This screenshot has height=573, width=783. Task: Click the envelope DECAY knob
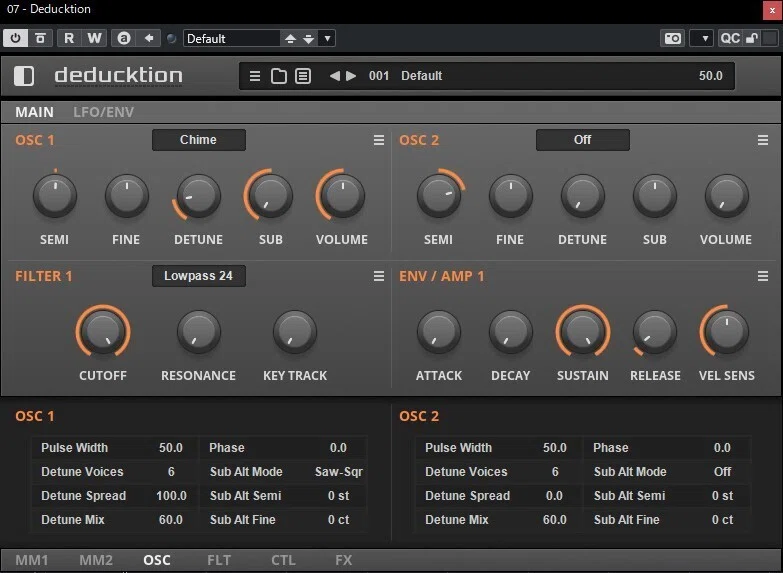click(x=511, y=331)
